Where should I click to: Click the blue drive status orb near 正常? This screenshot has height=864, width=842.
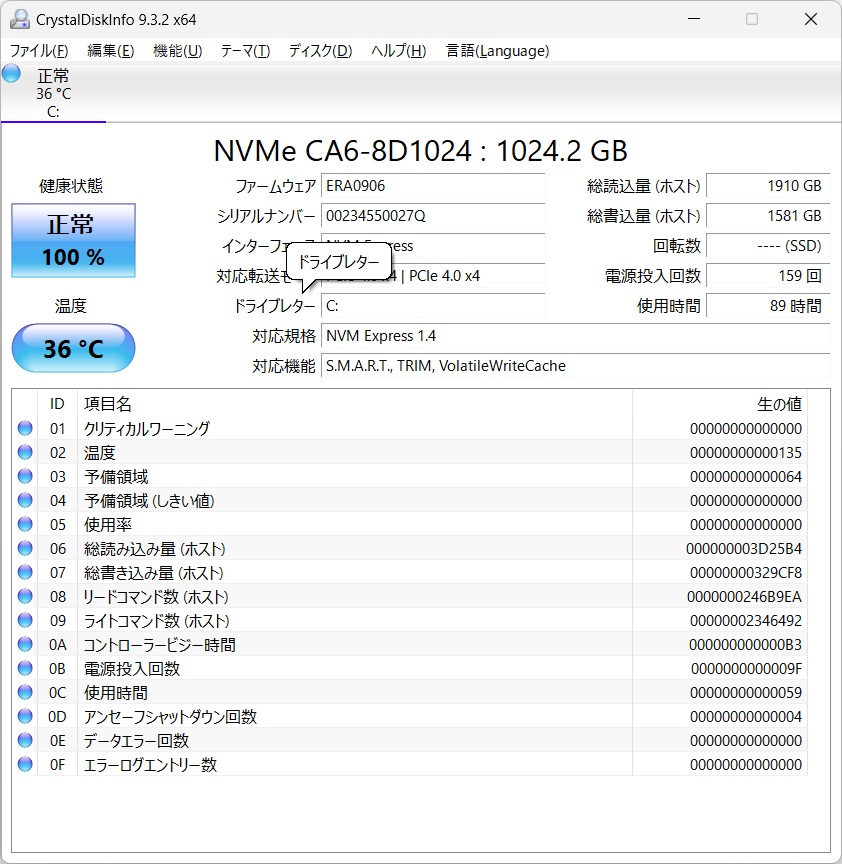pos(11,74)
